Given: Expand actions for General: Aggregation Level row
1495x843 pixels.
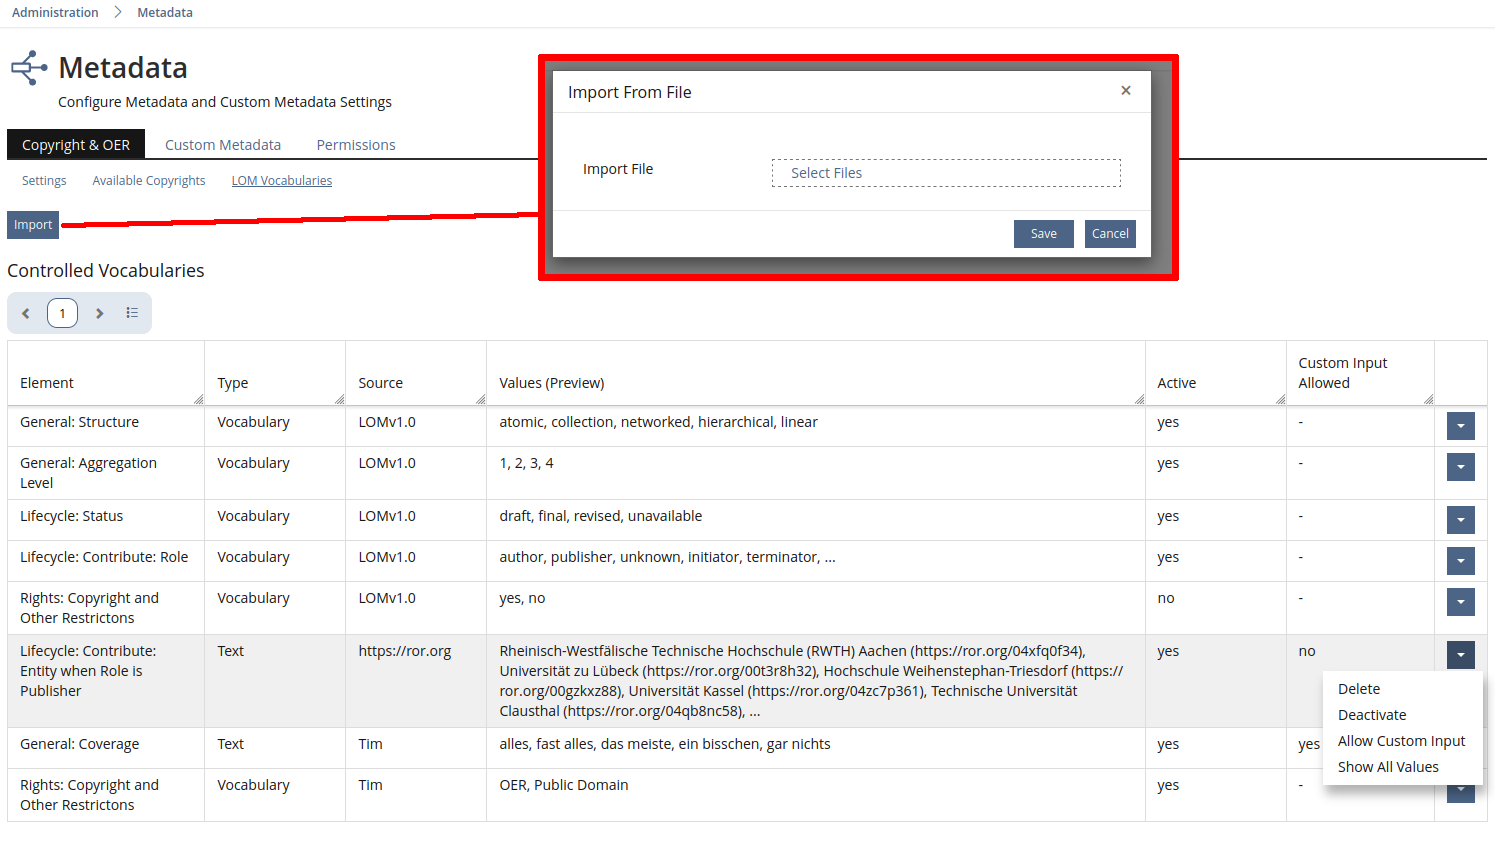Looking at the screenshot, I should (x=1460, y=467).
